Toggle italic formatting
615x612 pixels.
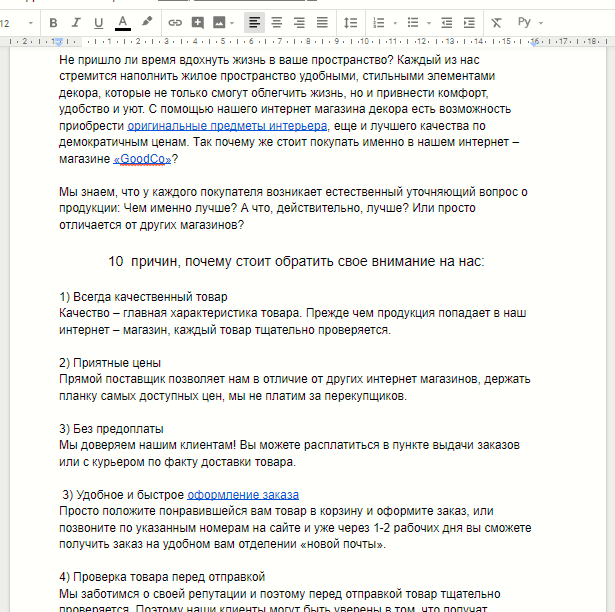coord(76,23)
